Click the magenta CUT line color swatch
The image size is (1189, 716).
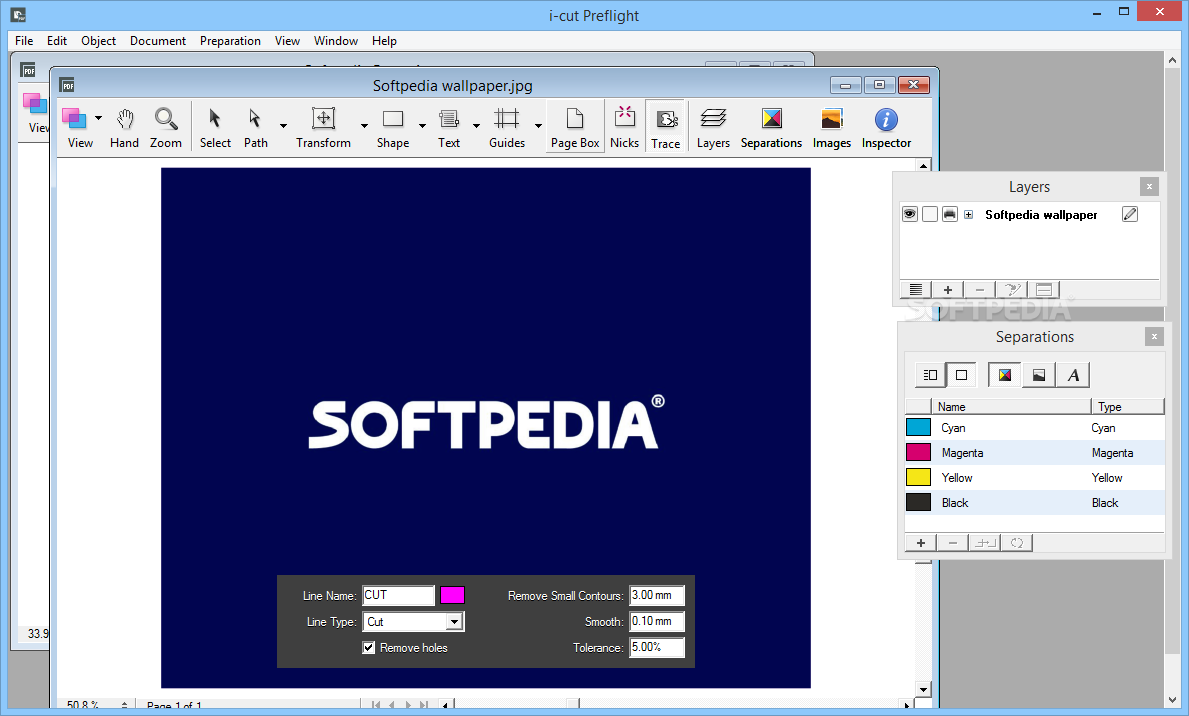[x=453, y=595]
